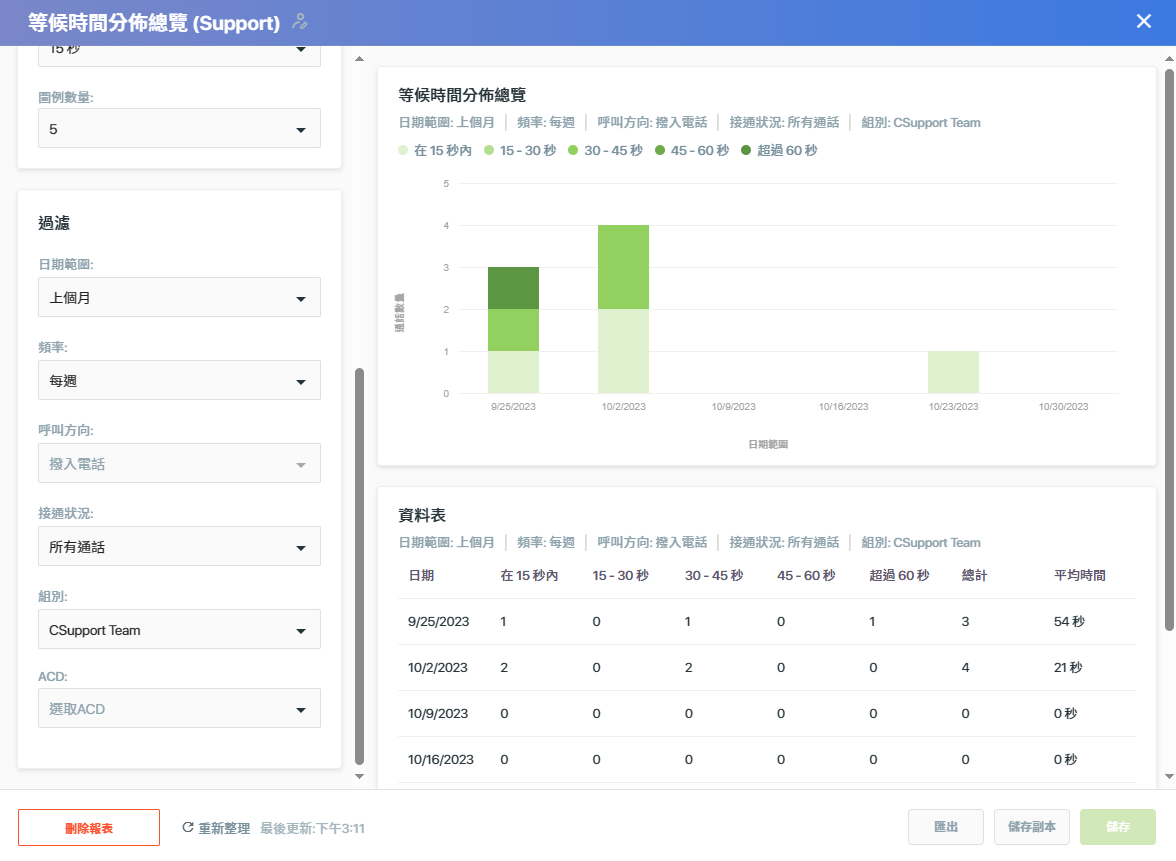Click the 30 - 45 秒 column header in table
The height and width of the screenshot is (861, 1176).
tap(714, 575)
